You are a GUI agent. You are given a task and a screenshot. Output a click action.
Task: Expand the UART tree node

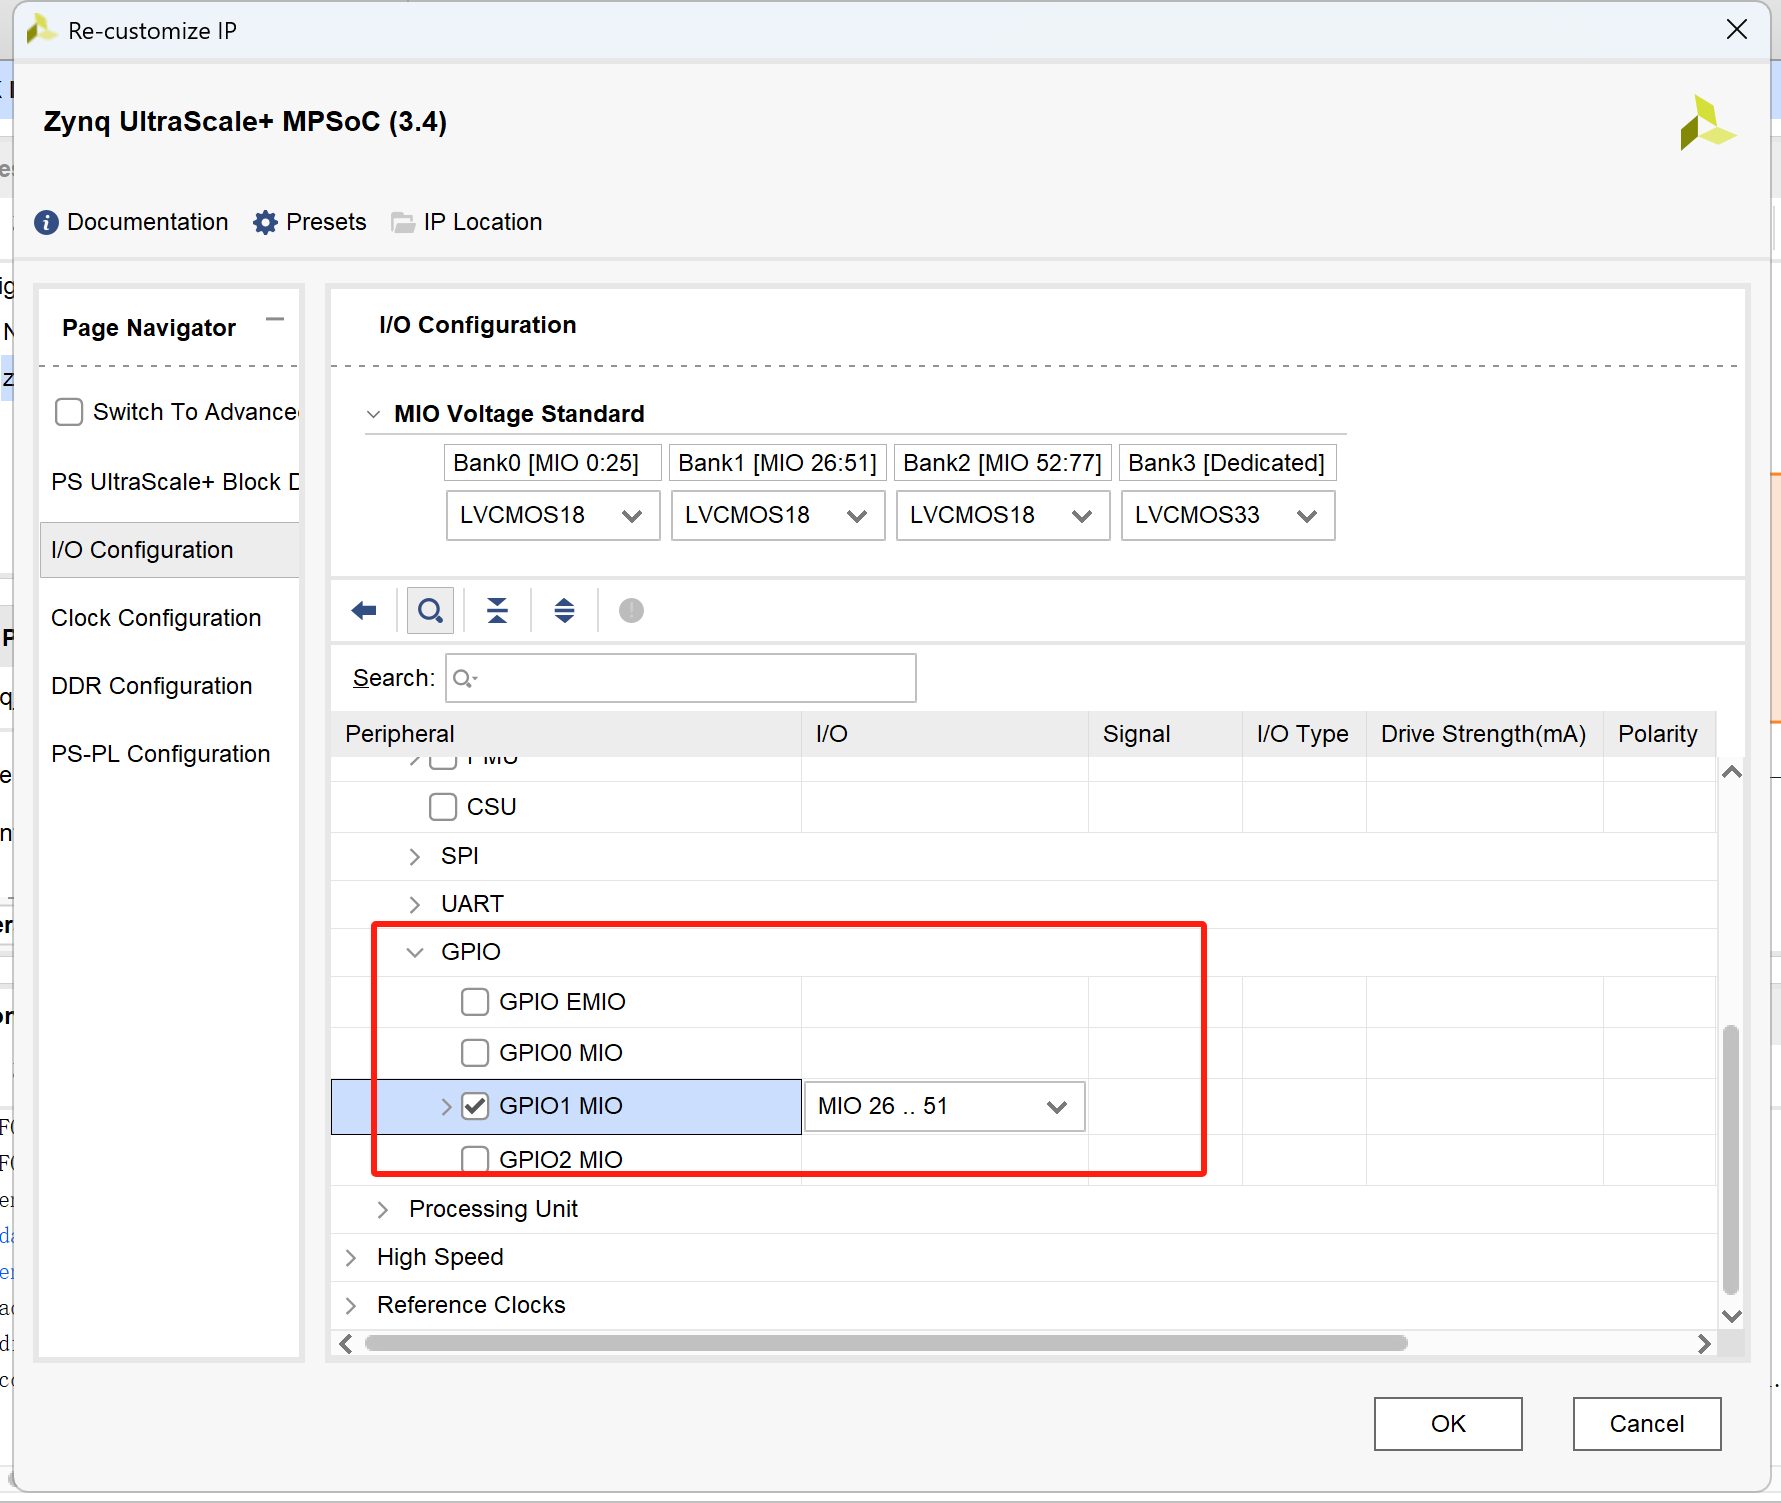415,905
